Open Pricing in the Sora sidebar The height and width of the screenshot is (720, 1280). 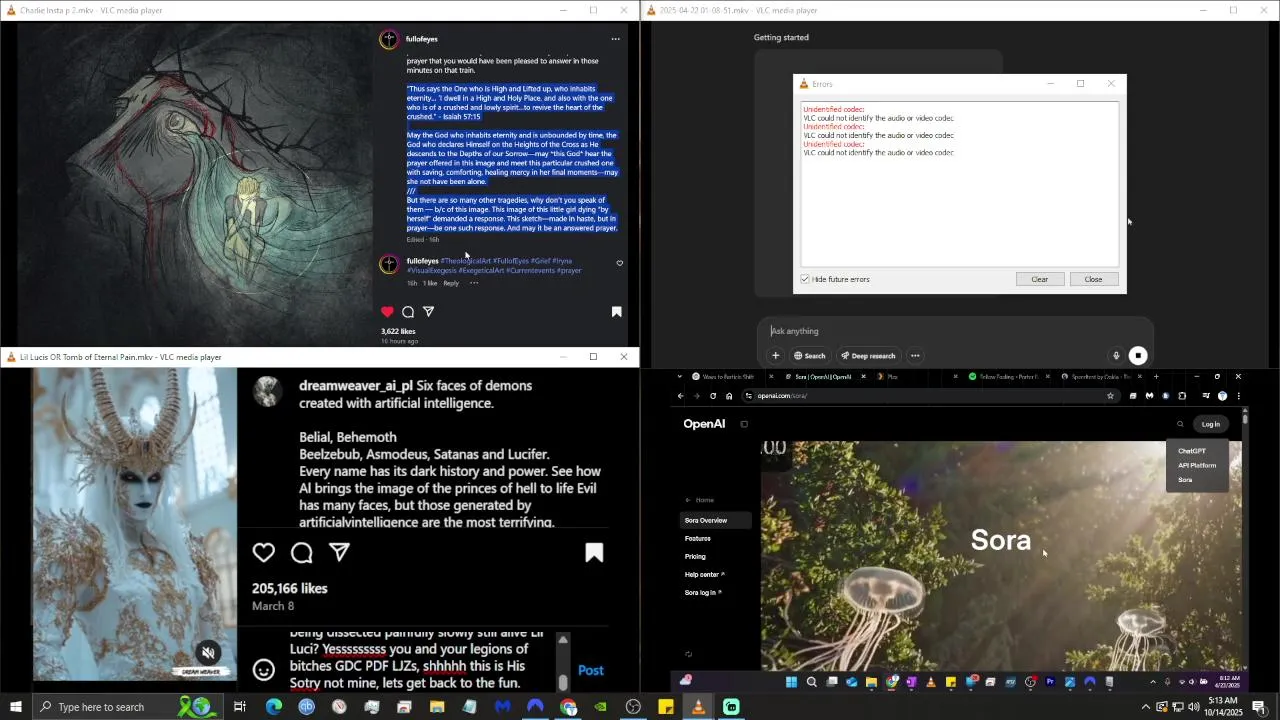pyautogui.click(x=695, y=556)
